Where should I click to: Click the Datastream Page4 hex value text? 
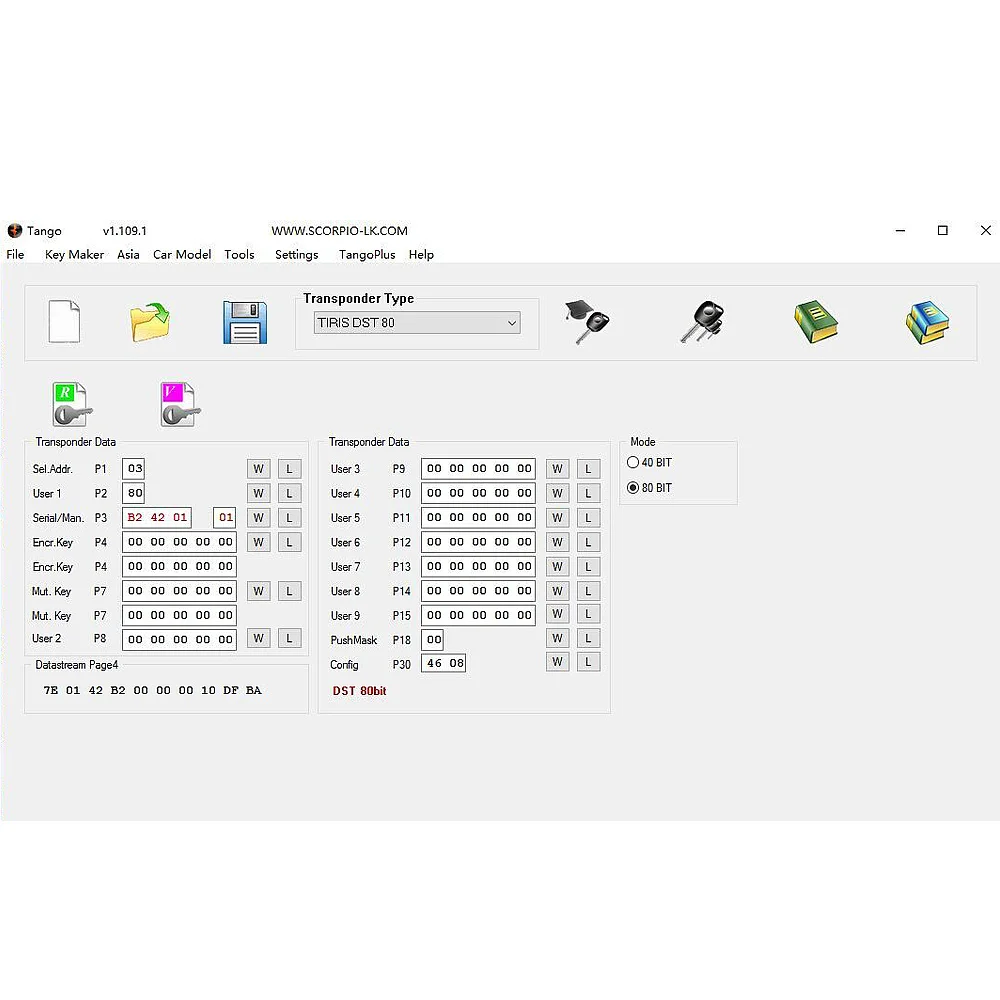[x=152, y=690]
